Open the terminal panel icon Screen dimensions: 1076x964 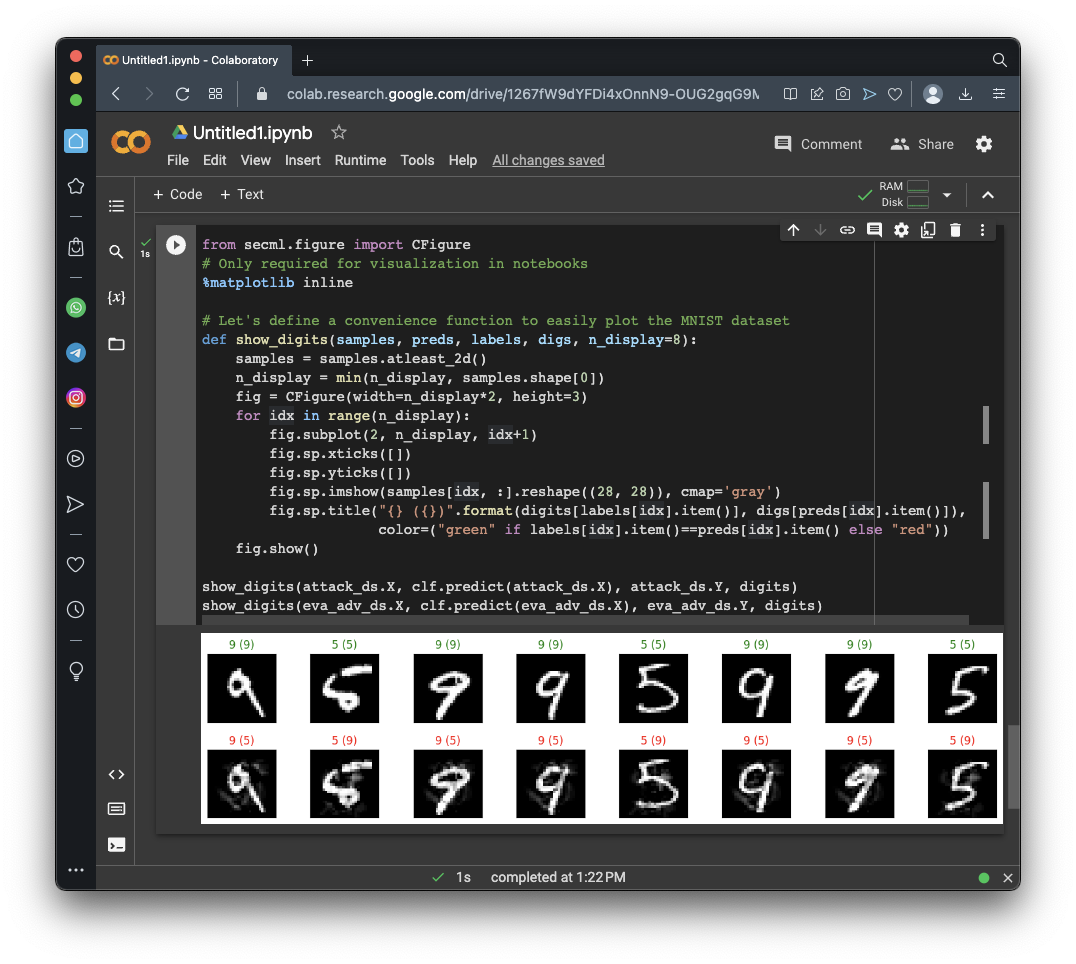[x=116, y=844]
